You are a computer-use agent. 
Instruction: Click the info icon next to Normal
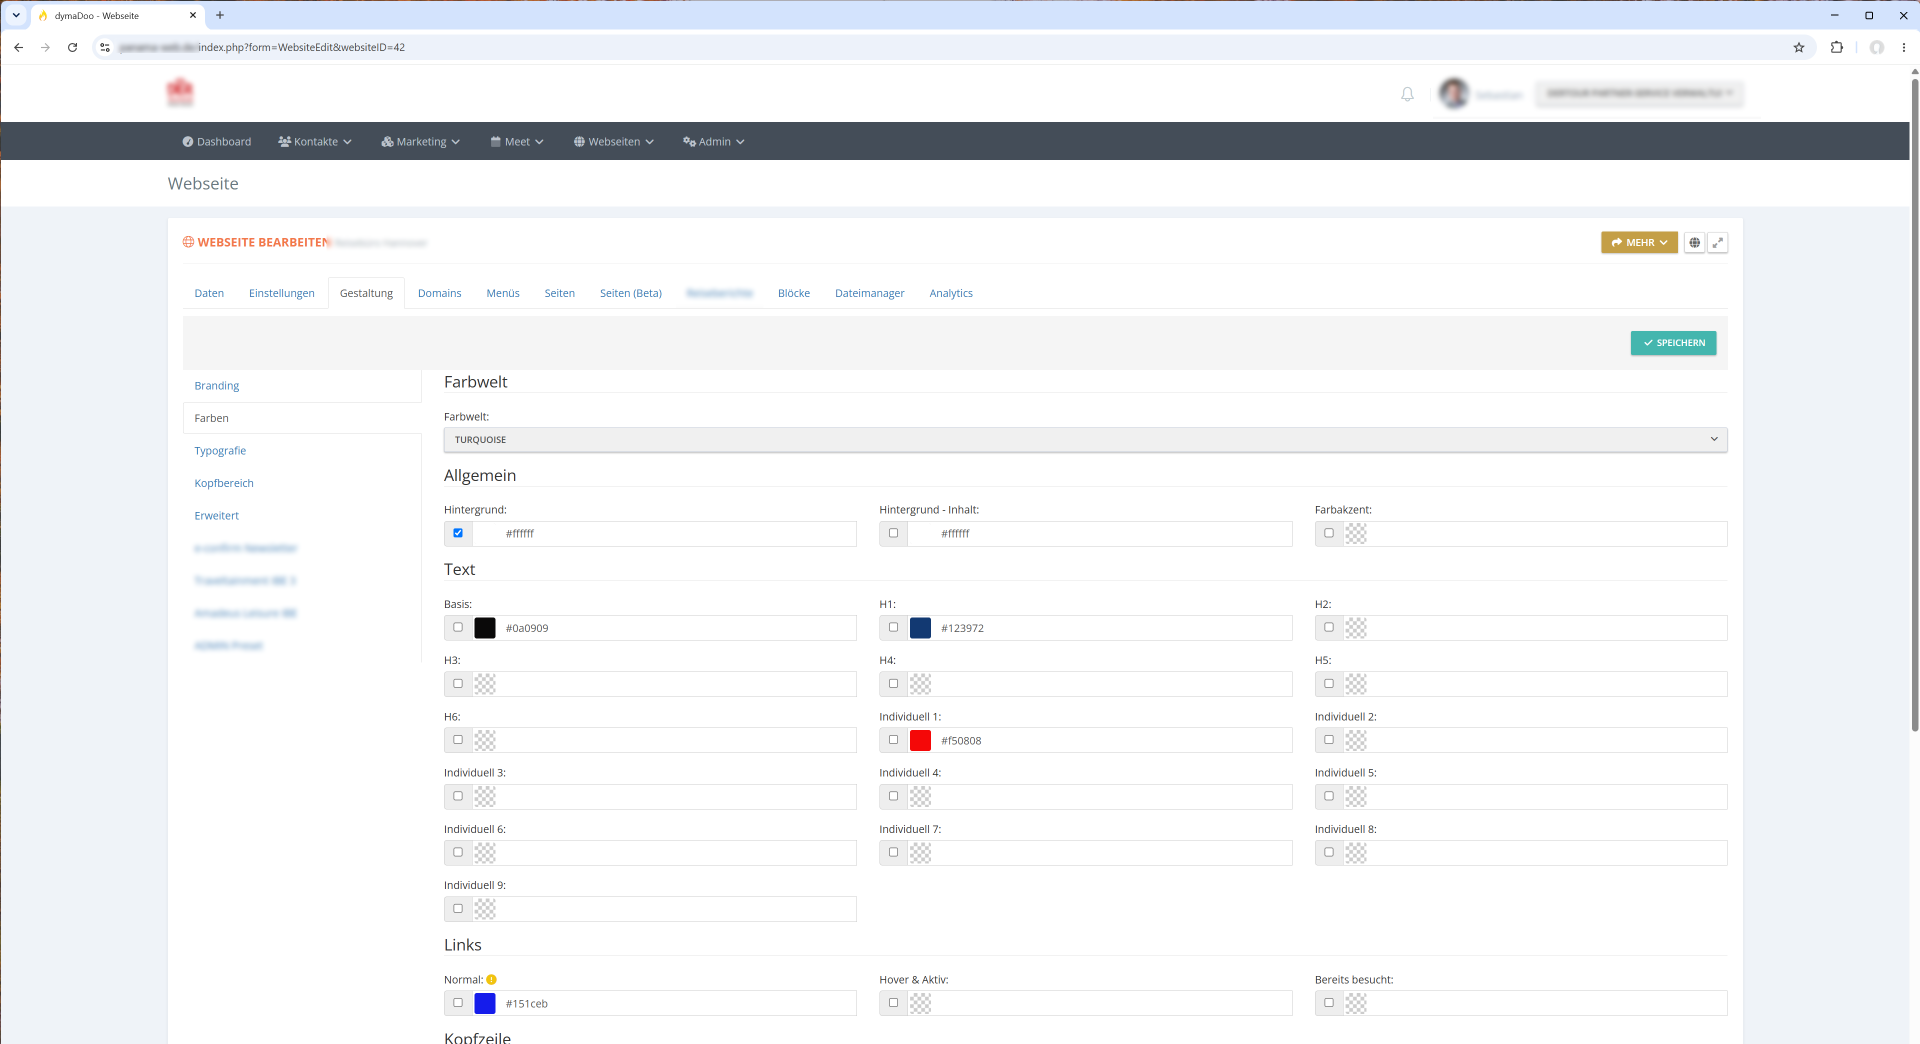point(491,980)
